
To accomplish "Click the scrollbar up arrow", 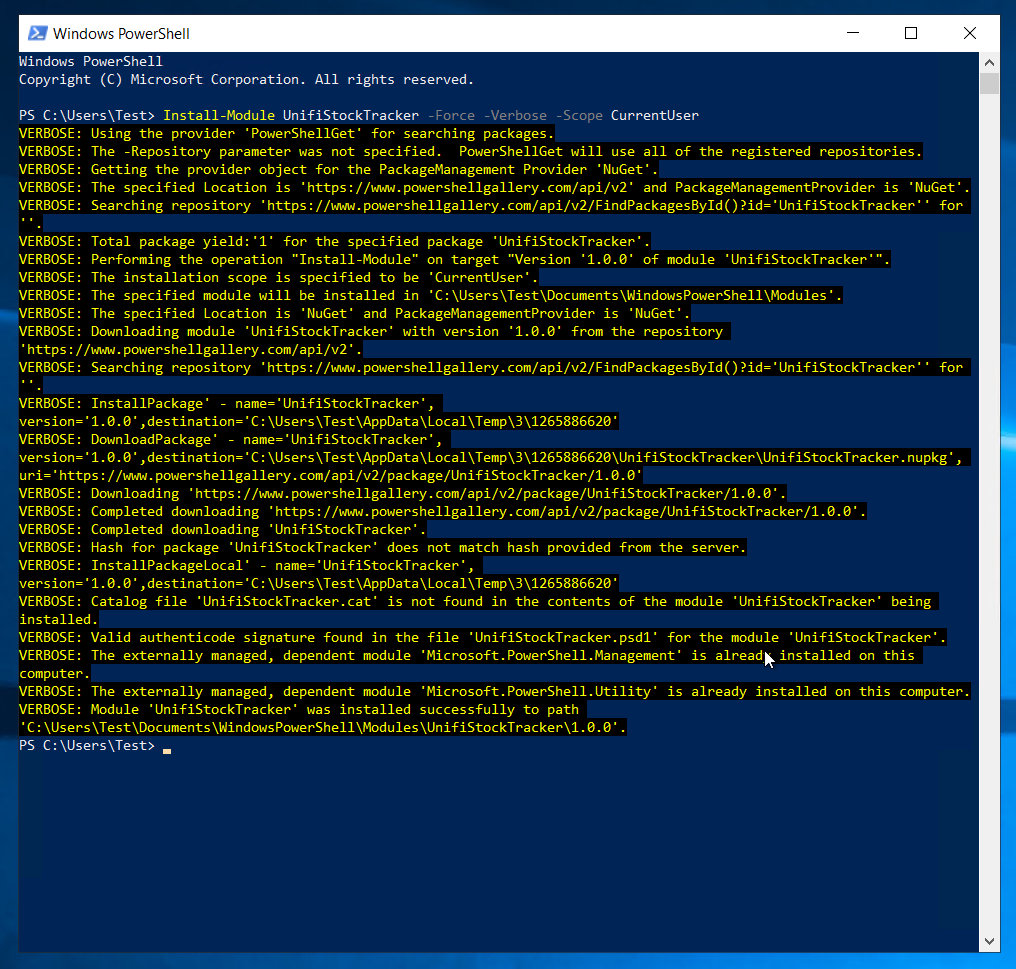I will [989, 62].
